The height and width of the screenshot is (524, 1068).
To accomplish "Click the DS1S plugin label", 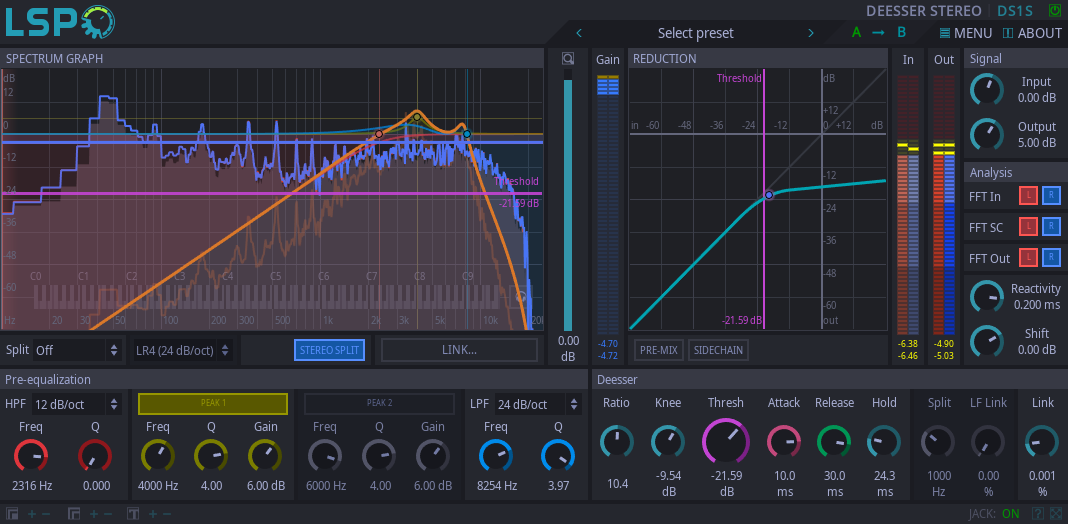I will click(1015, 11).
